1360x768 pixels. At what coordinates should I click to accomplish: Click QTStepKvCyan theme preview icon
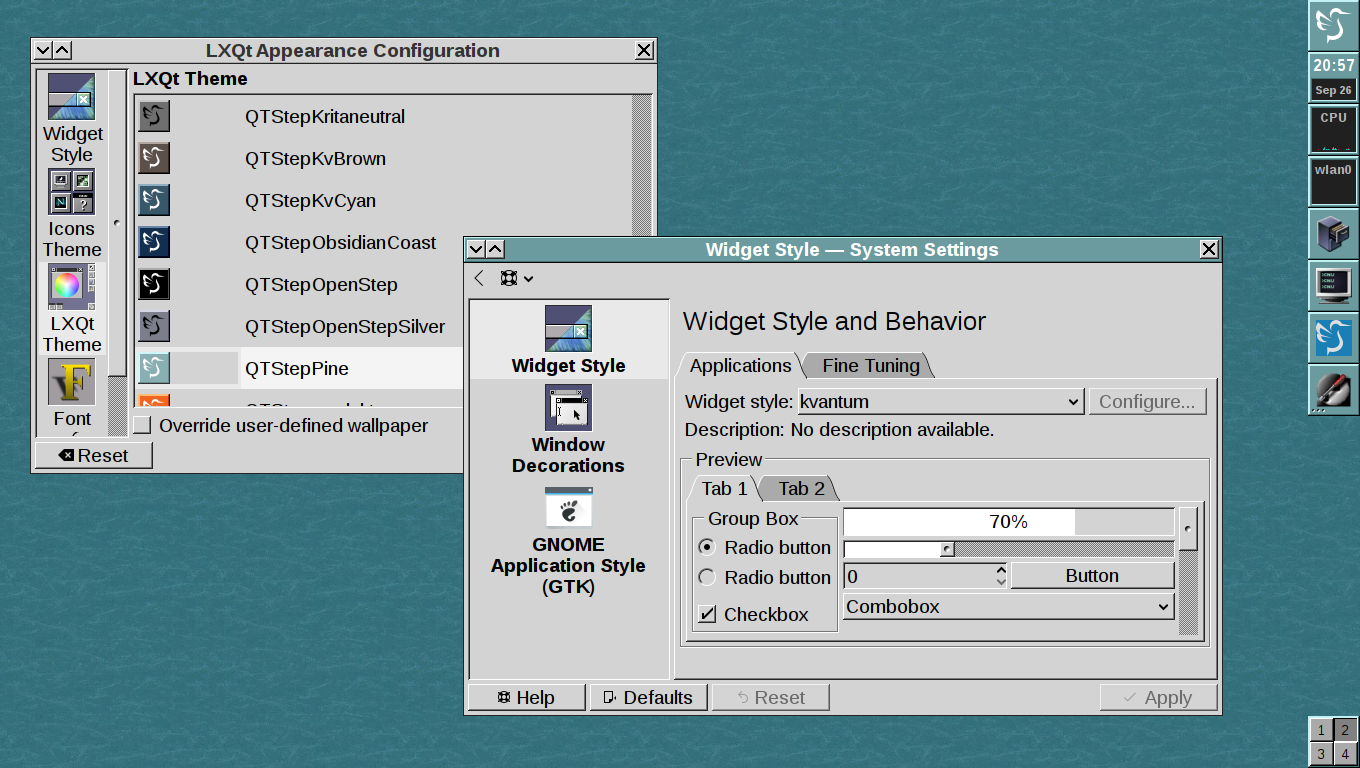pyautogui.click(x=154, y=200)
